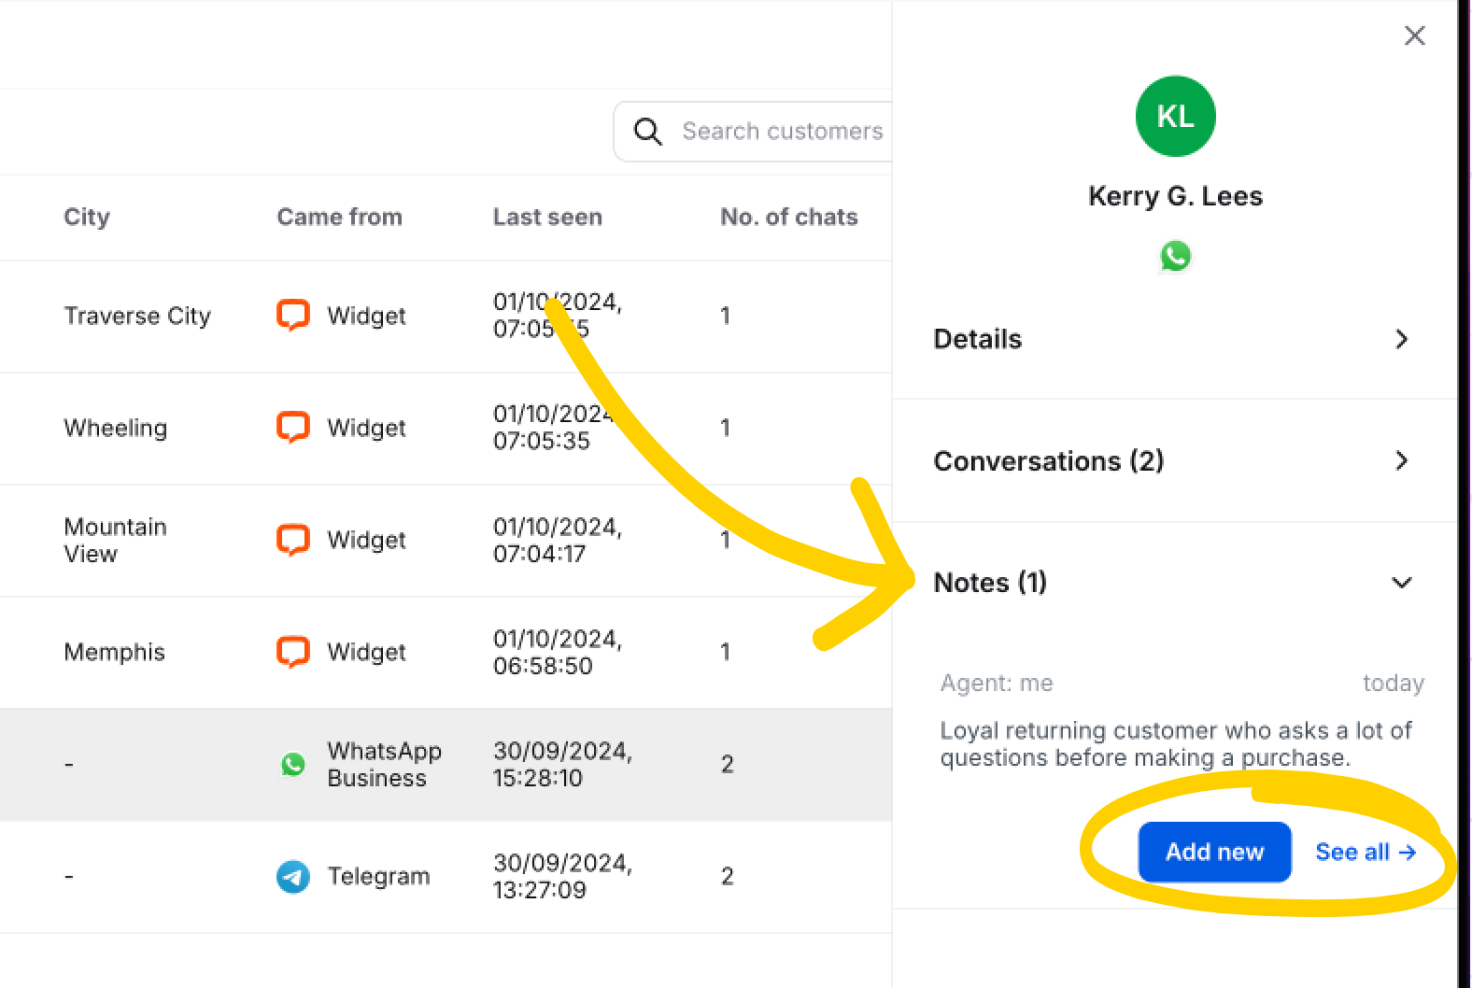The height and width of the screenshot is (988, 1472).
Task: Click the magnifier icon in search box
Action: pos(648,132)
